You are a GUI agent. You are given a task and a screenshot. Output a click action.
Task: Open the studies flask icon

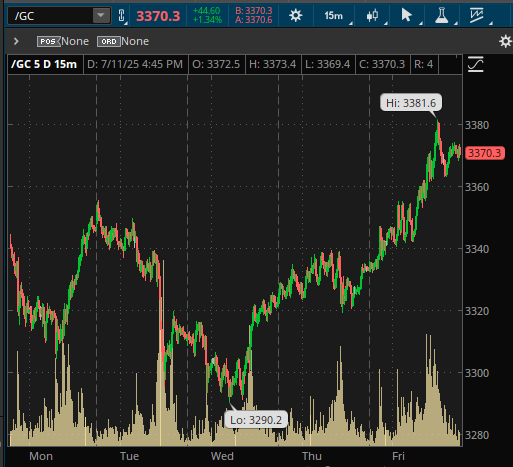click(442, 16)
